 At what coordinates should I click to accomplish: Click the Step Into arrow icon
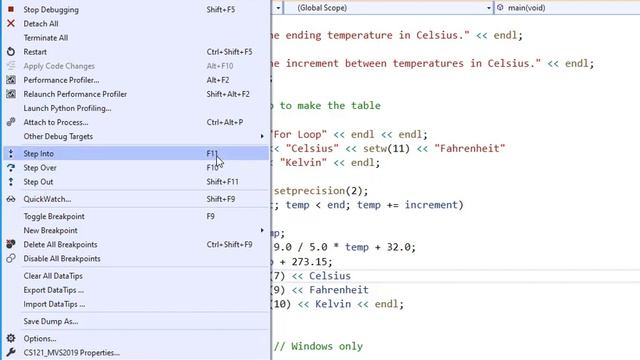coord(11,153)
